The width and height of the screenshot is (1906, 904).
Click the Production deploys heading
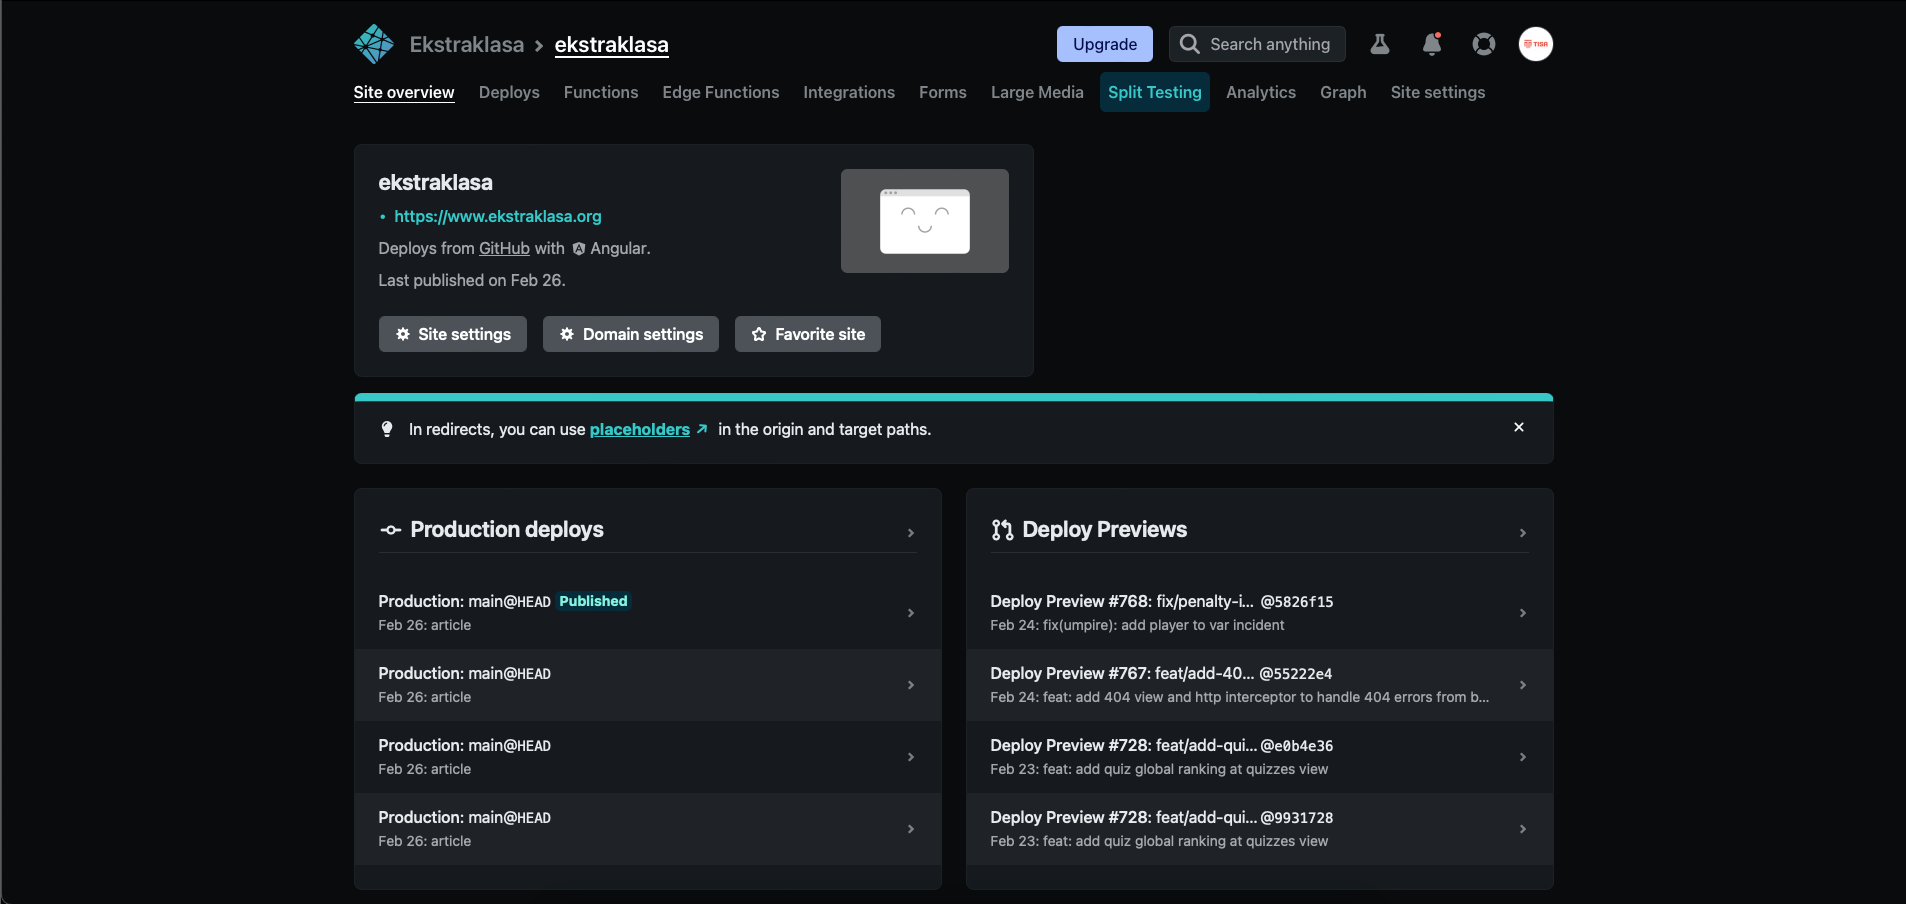[x=507, y=530]
